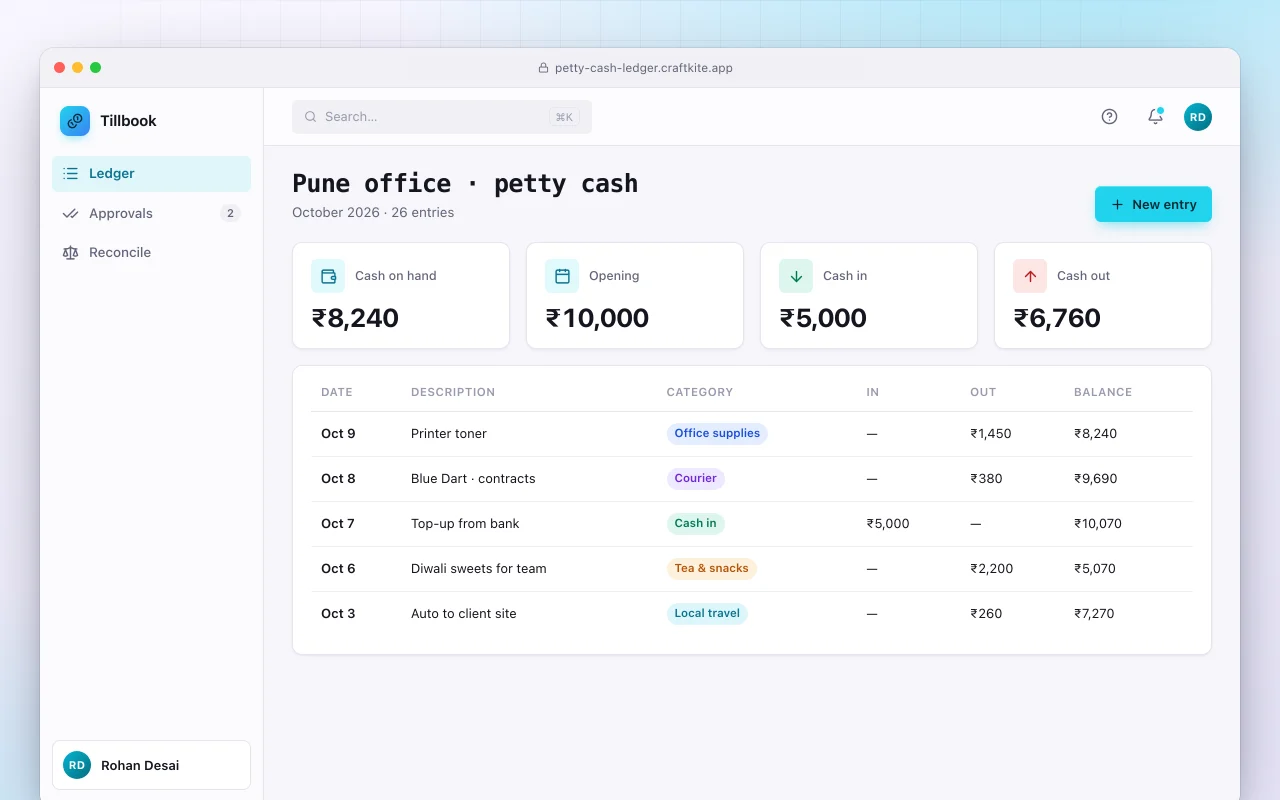
Task: Click the ₹10,070 balance cell
Action: tap(1098, 524)
